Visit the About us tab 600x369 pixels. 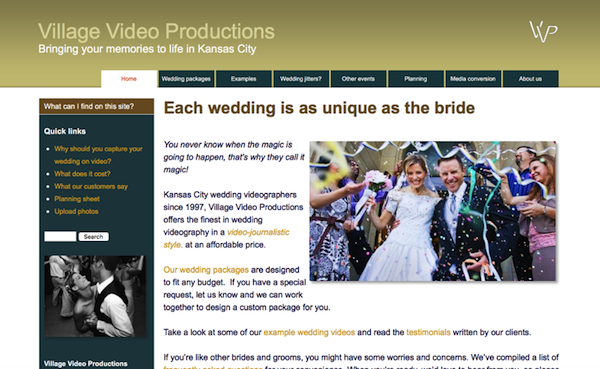point(530,79)
